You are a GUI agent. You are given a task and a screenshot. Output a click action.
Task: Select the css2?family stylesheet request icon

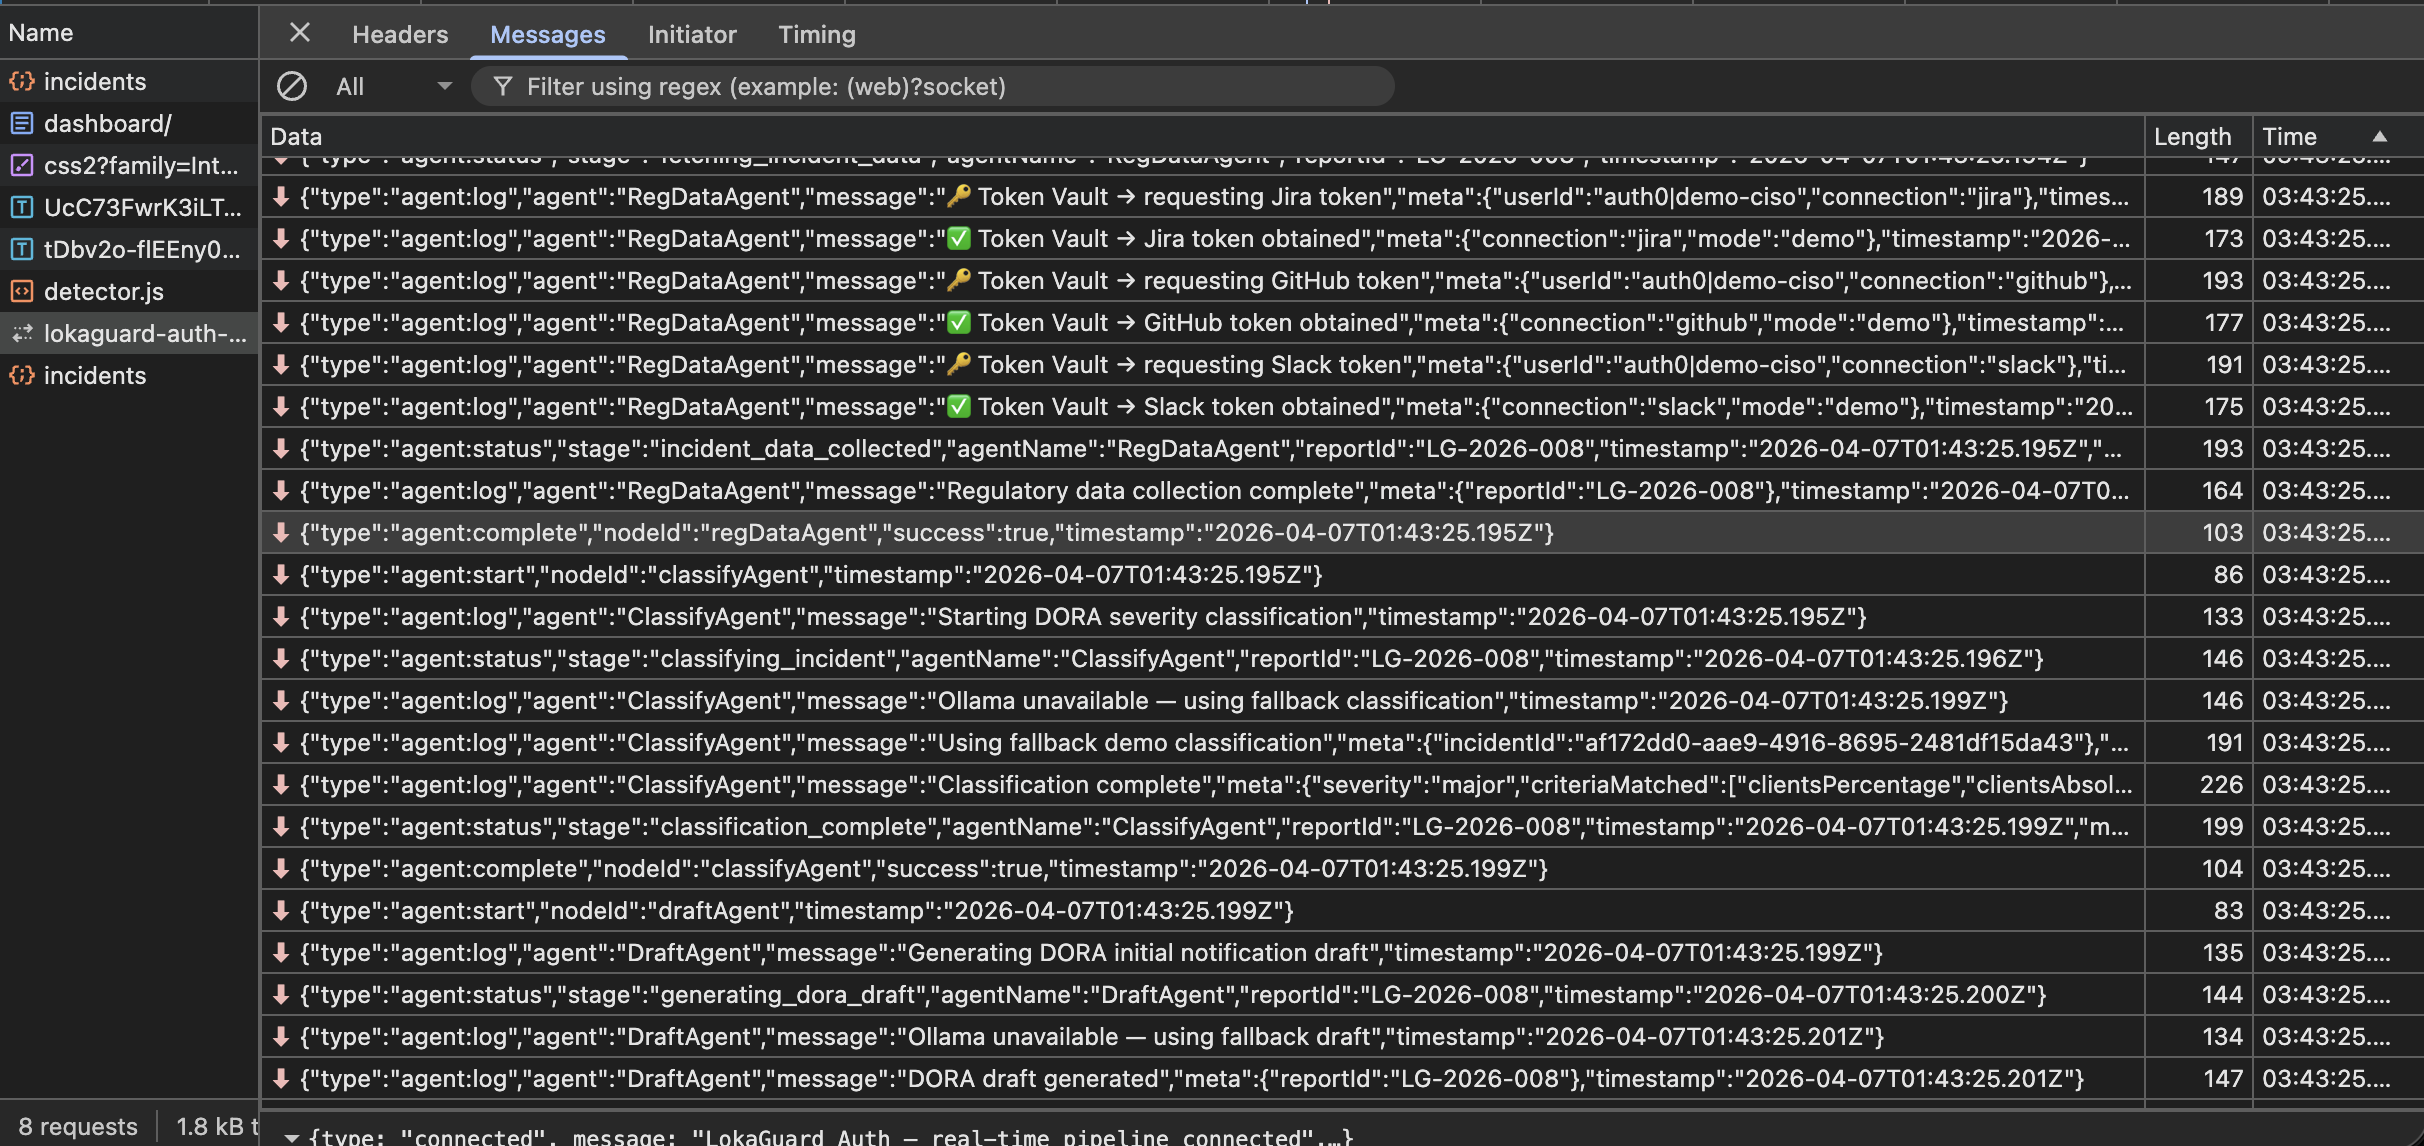(22, 166)
